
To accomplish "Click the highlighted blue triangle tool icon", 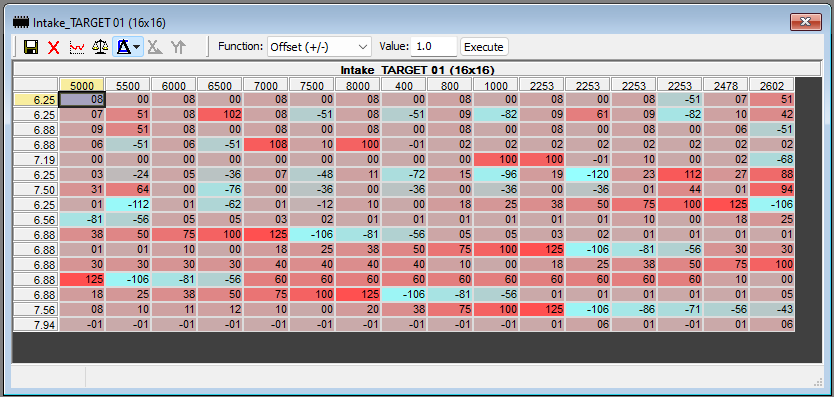I will (123, 47).
